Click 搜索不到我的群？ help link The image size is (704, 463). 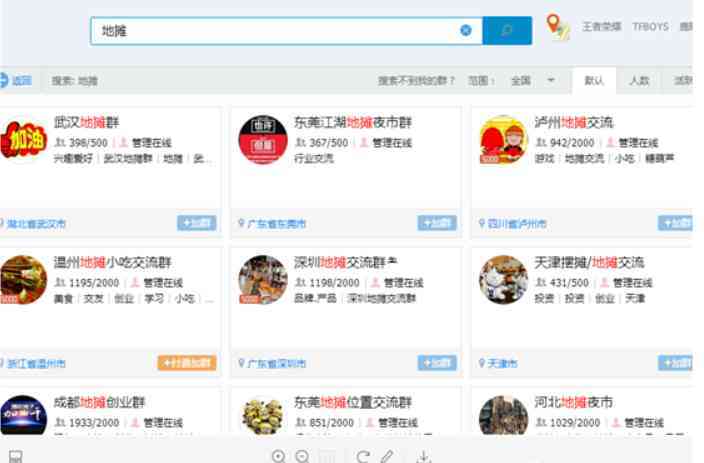coord(416,80)
